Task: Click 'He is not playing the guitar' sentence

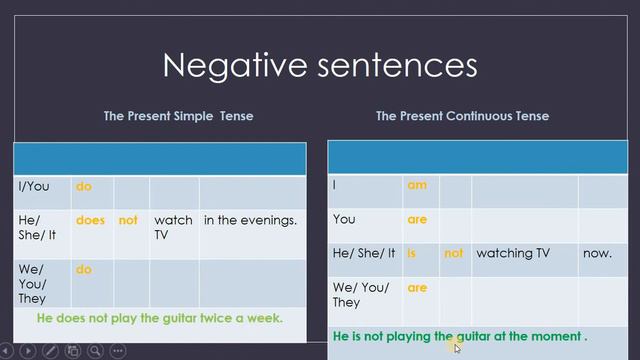Action: pyautogui.click(x=460, y=336)
